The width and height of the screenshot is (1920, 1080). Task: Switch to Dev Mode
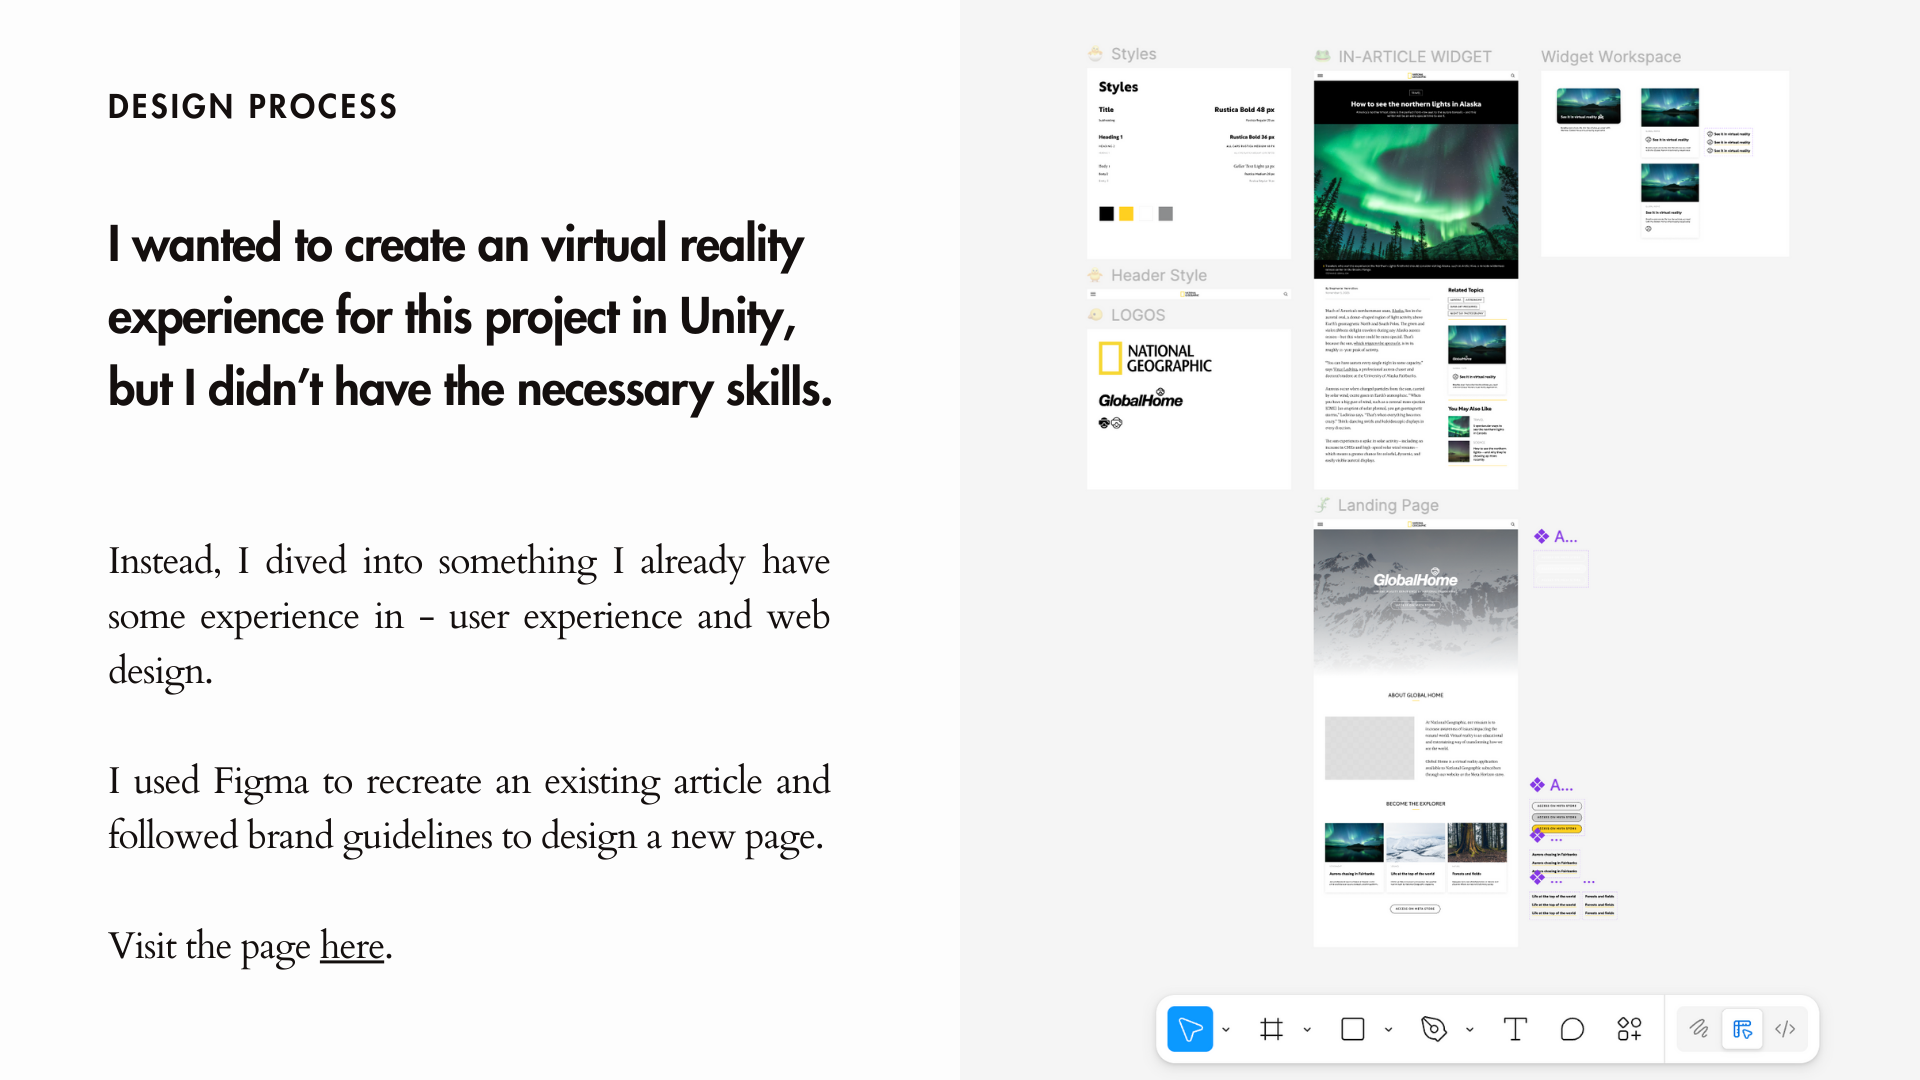pos(1785,1029)
